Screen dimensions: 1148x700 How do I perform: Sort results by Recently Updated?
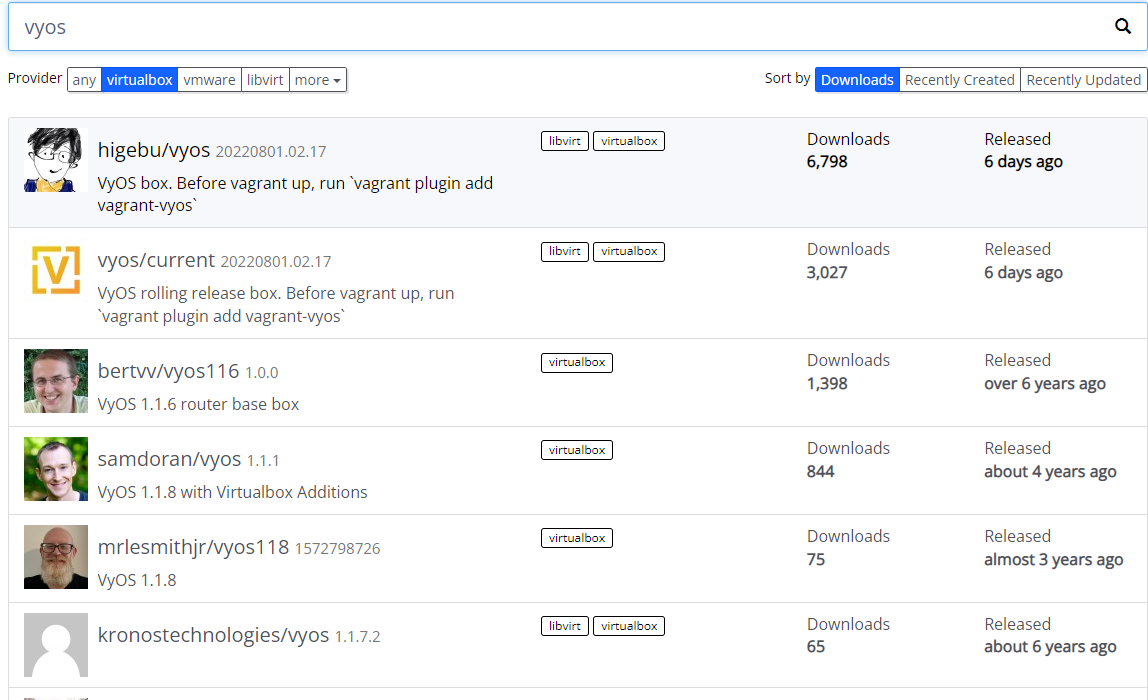(1084, 80)
